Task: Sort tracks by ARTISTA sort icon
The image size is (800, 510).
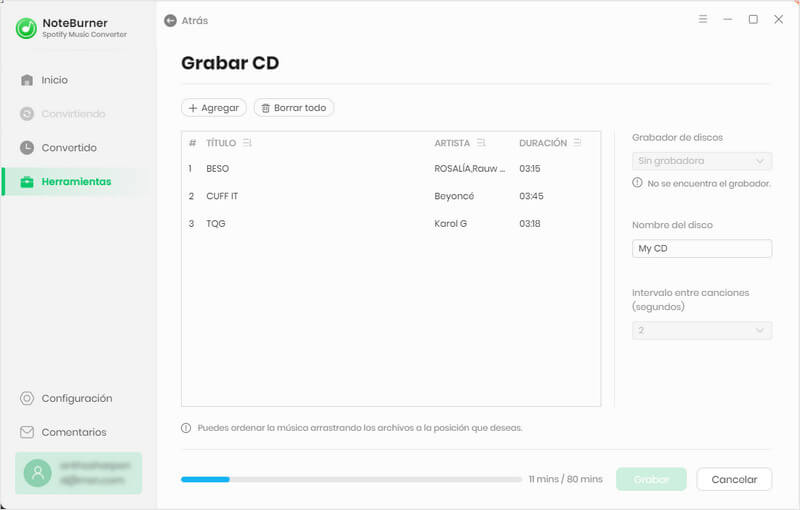Action: [x=481, y=143]
